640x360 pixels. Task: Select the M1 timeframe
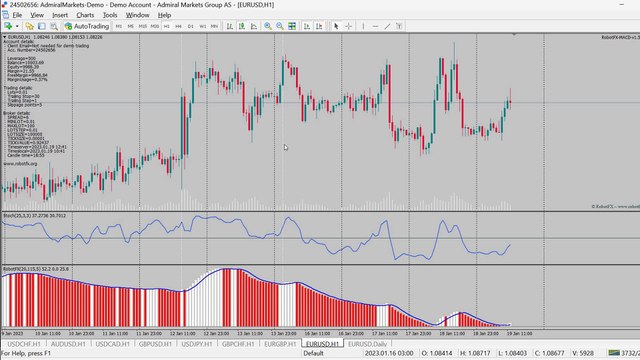(x=119, y=26)
